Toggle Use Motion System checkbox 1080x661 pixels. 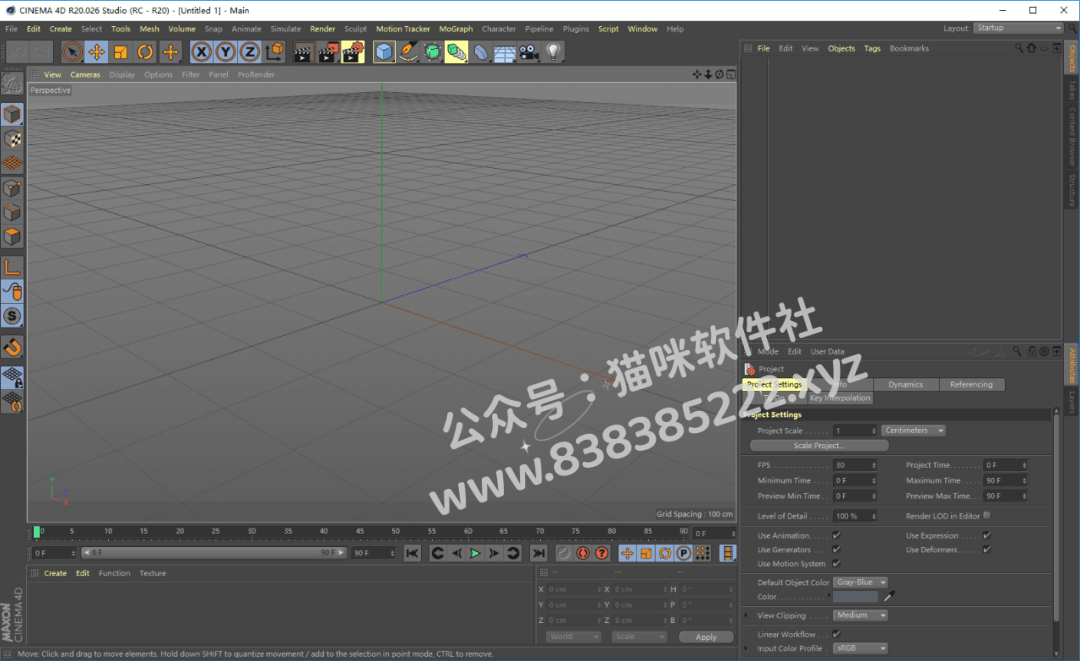(836, 563)
